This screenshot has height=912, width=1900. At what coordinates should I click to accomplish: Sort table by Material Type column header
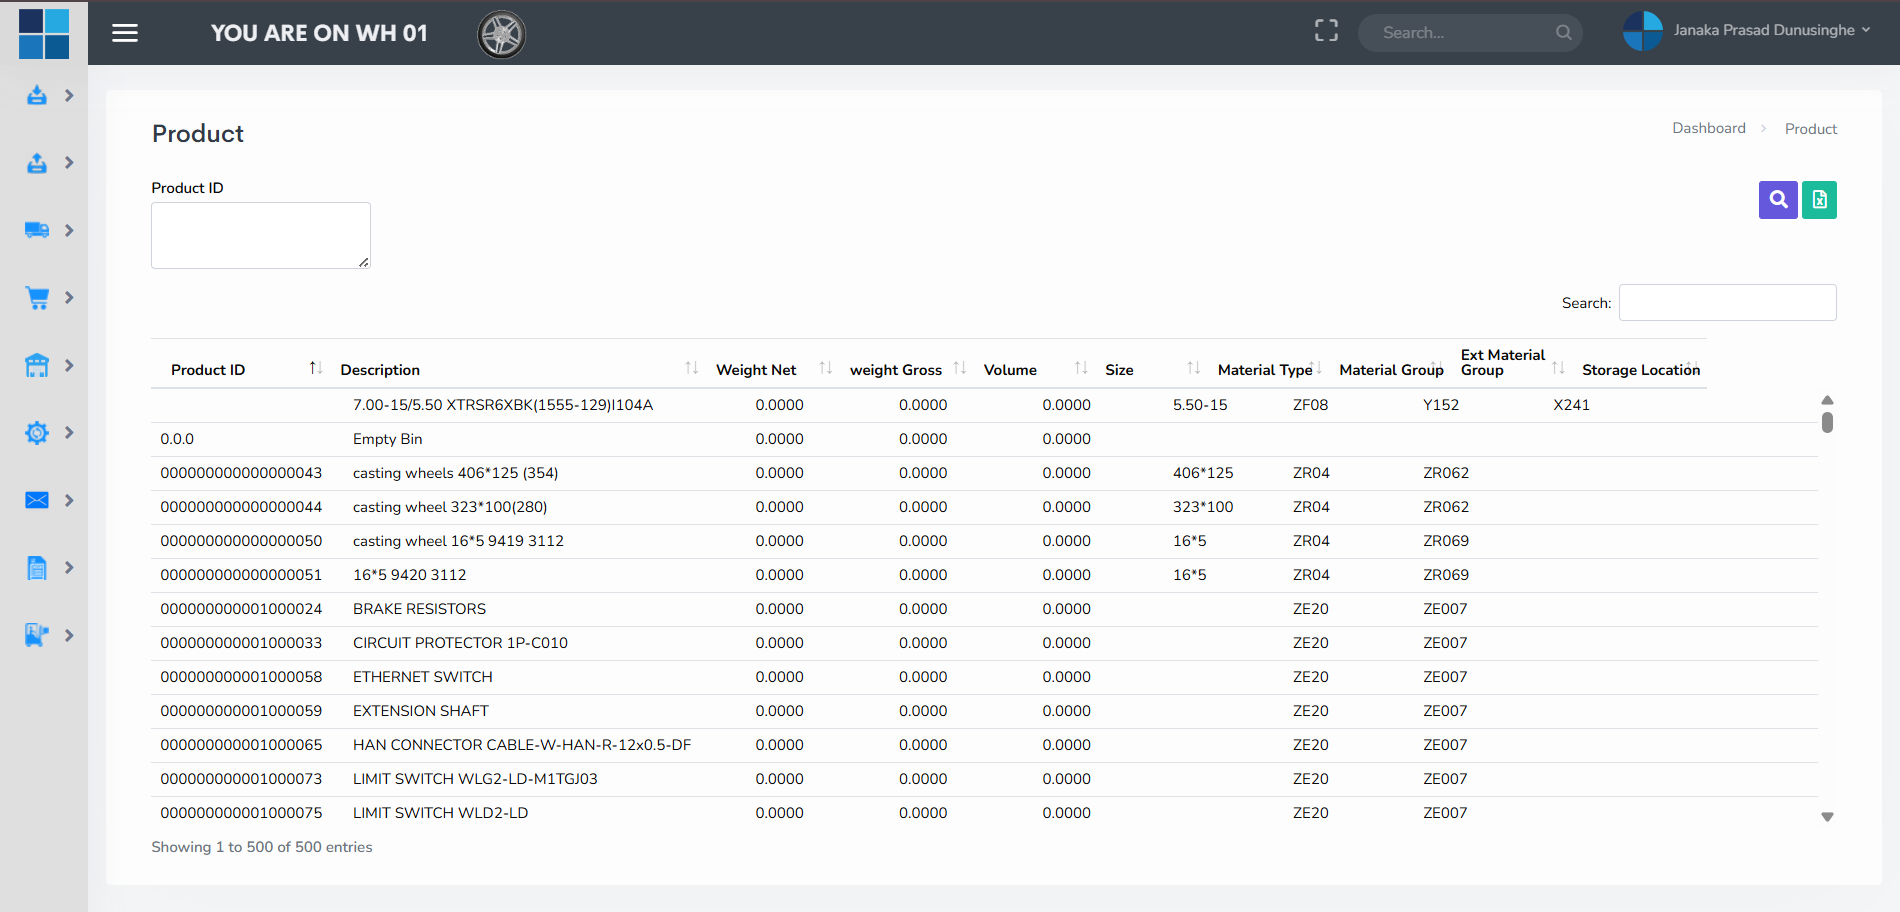[x=1264, y=370]
